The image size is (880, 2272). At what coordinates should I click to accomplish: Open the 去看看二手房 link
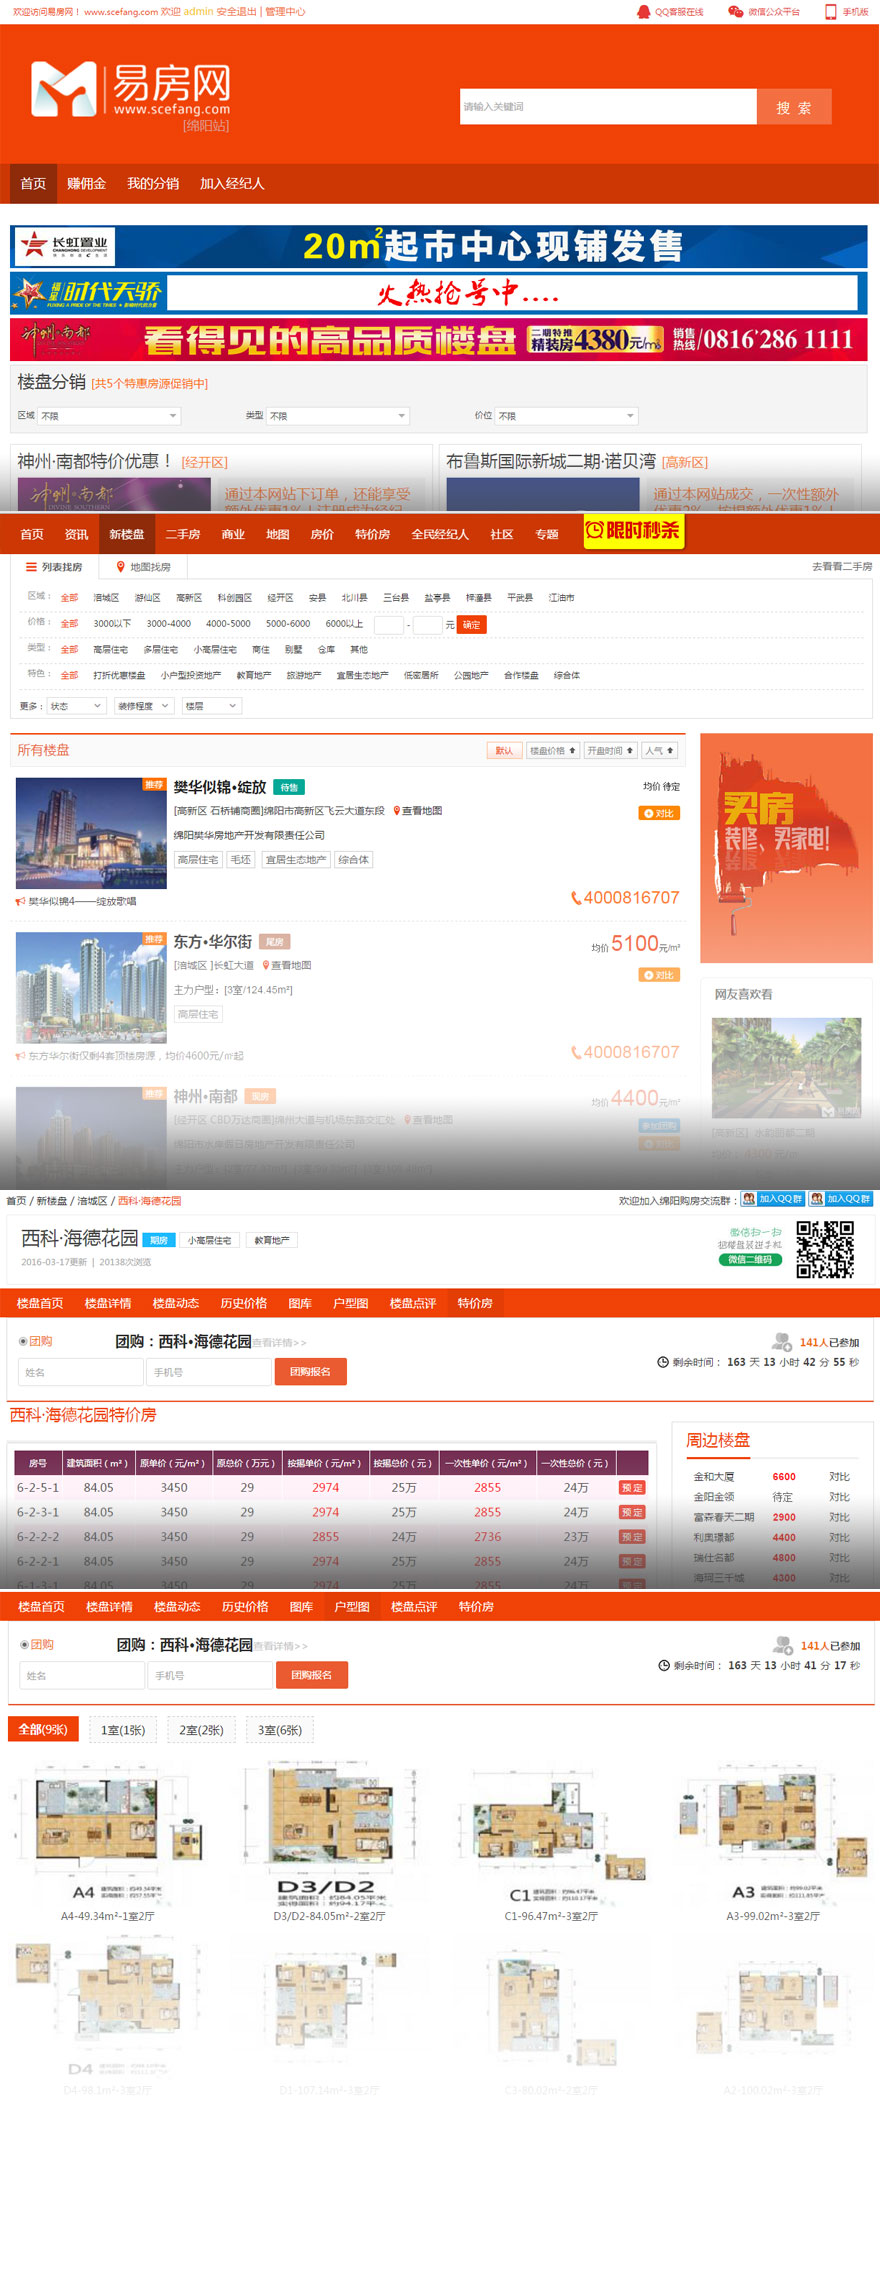coord(841,567)
